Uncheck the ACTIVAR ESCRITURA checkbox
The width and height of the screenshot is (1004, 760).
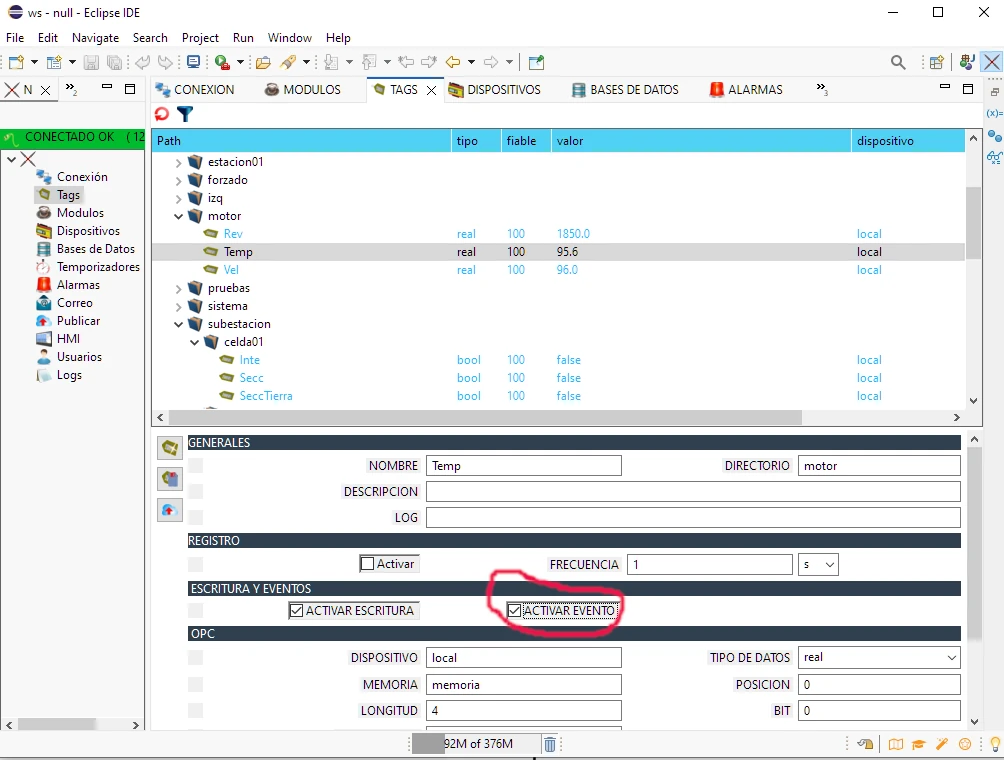pos(296,611)
